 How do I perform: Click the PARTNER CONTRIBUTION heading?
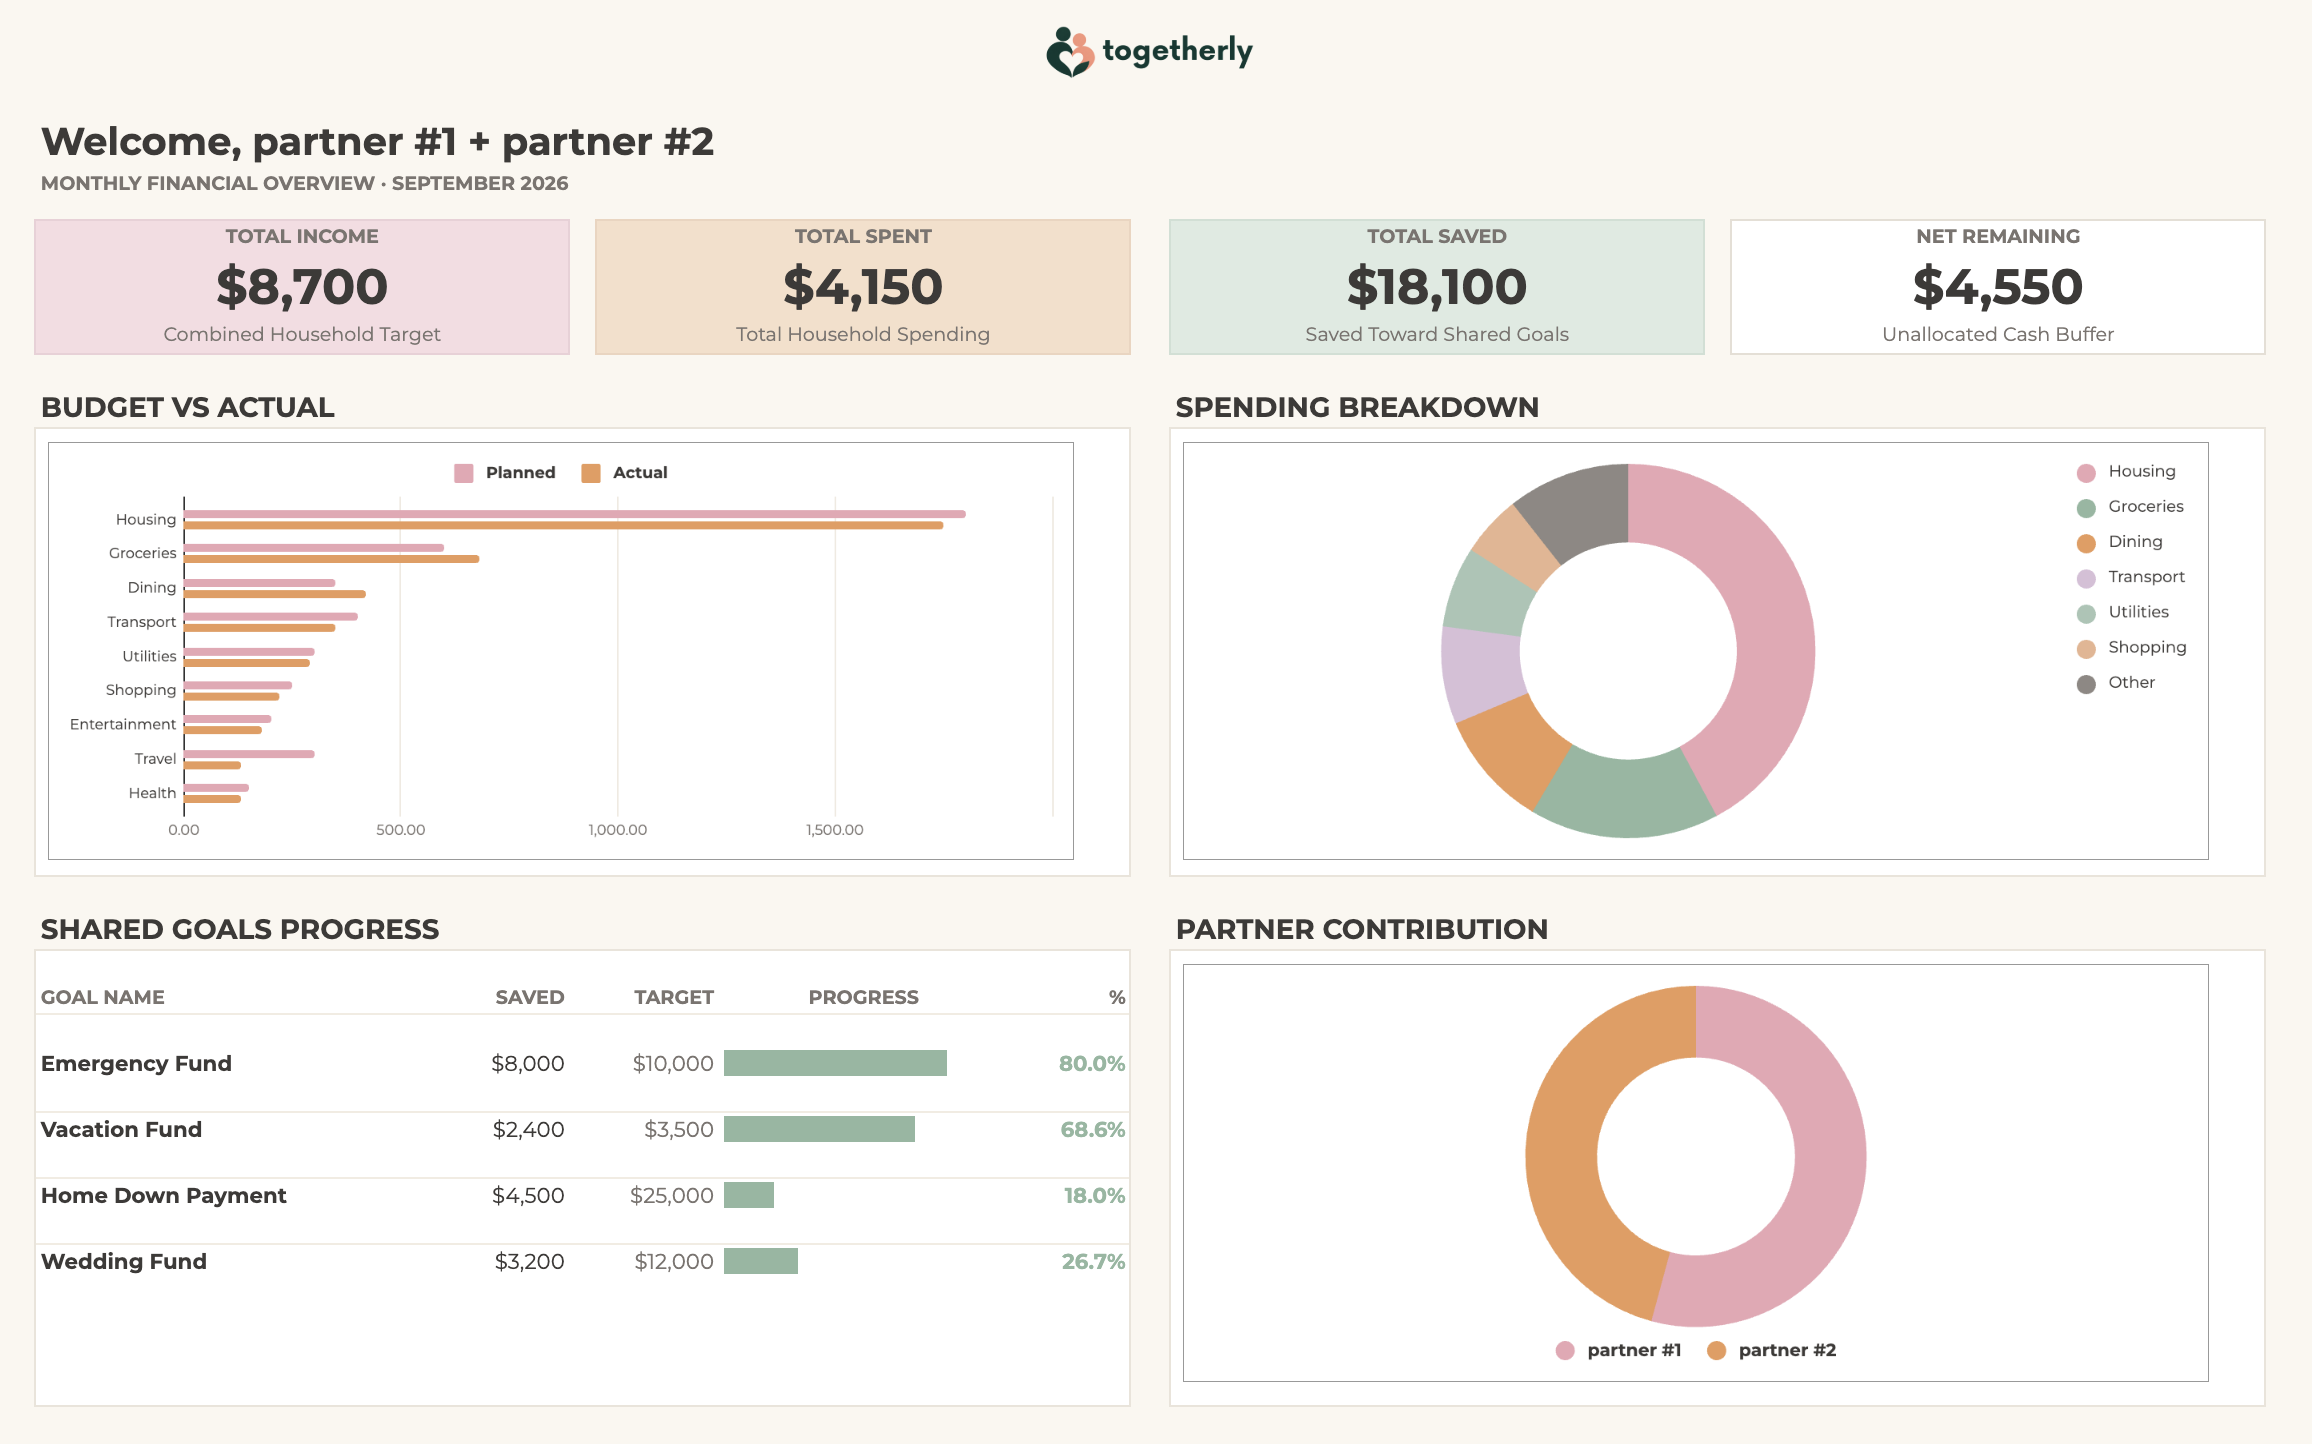(x=1362, y=930)
